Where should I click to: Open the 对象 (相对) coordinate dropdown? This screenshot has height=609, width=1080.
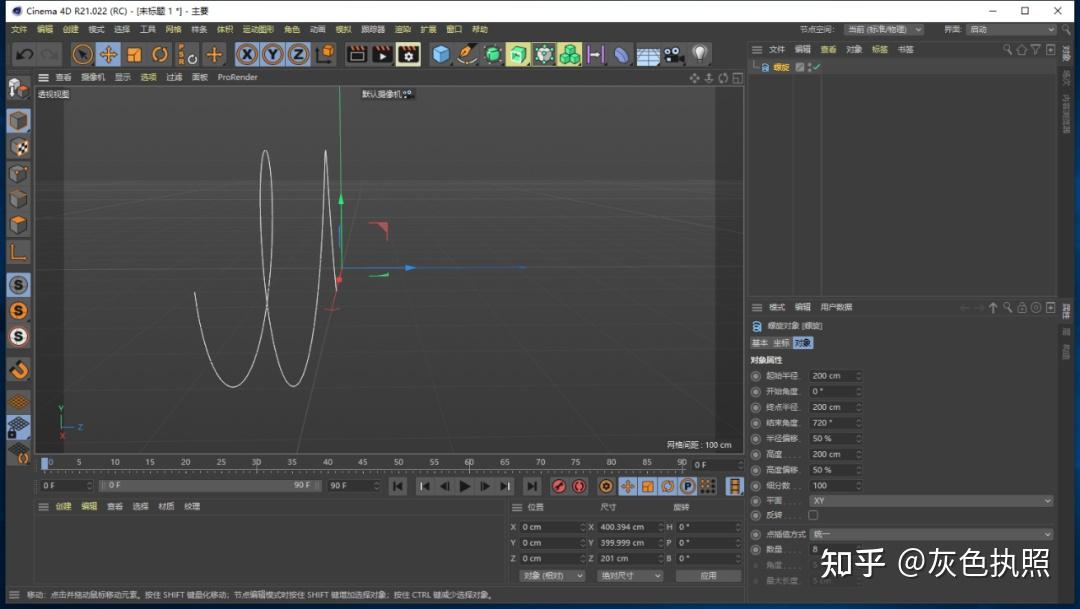click(x=552, y=575)
